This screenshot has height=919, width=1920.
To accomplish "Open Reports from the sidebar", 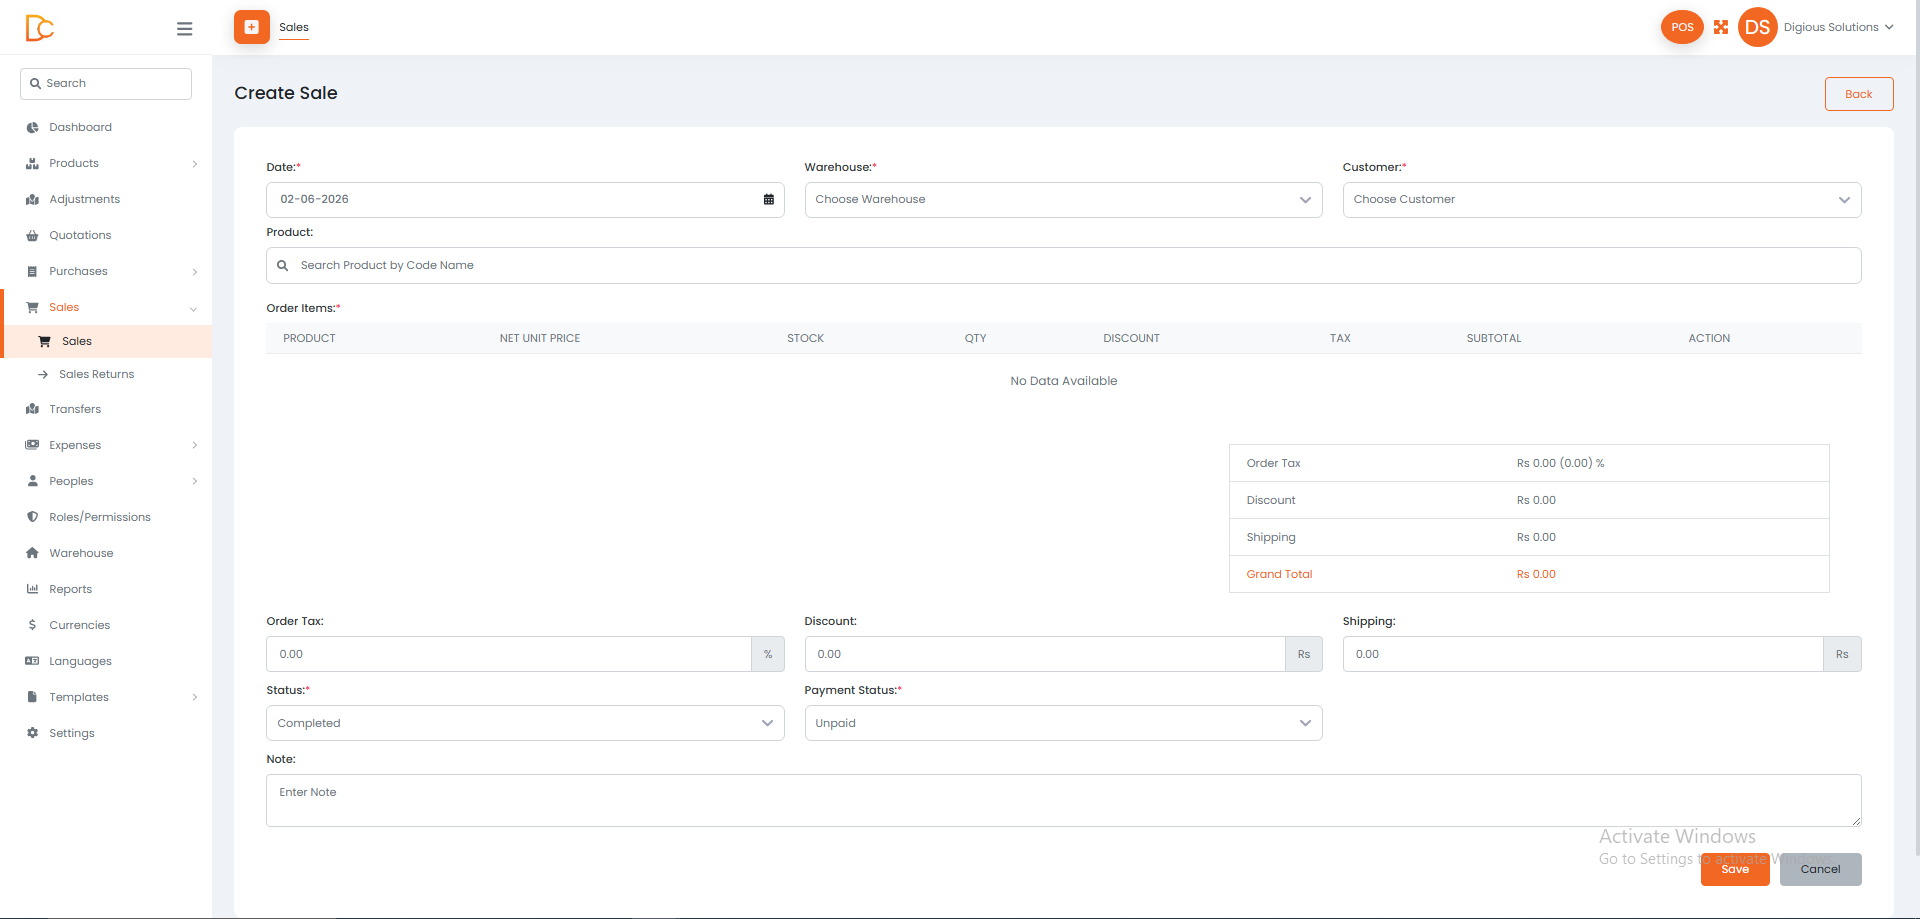I will [70, 589].
